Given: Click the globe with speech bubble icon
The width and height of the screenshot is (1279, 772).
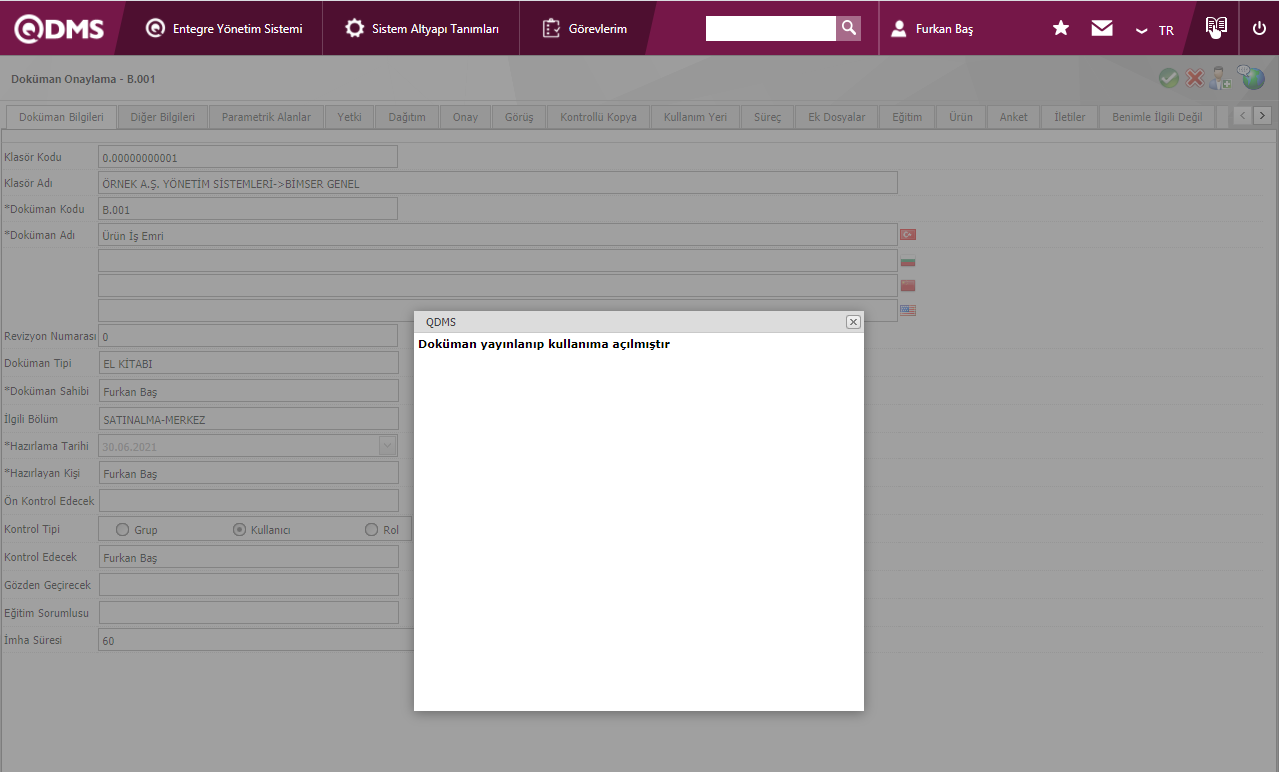Looking at the screenshot, I should point(1251,77).
